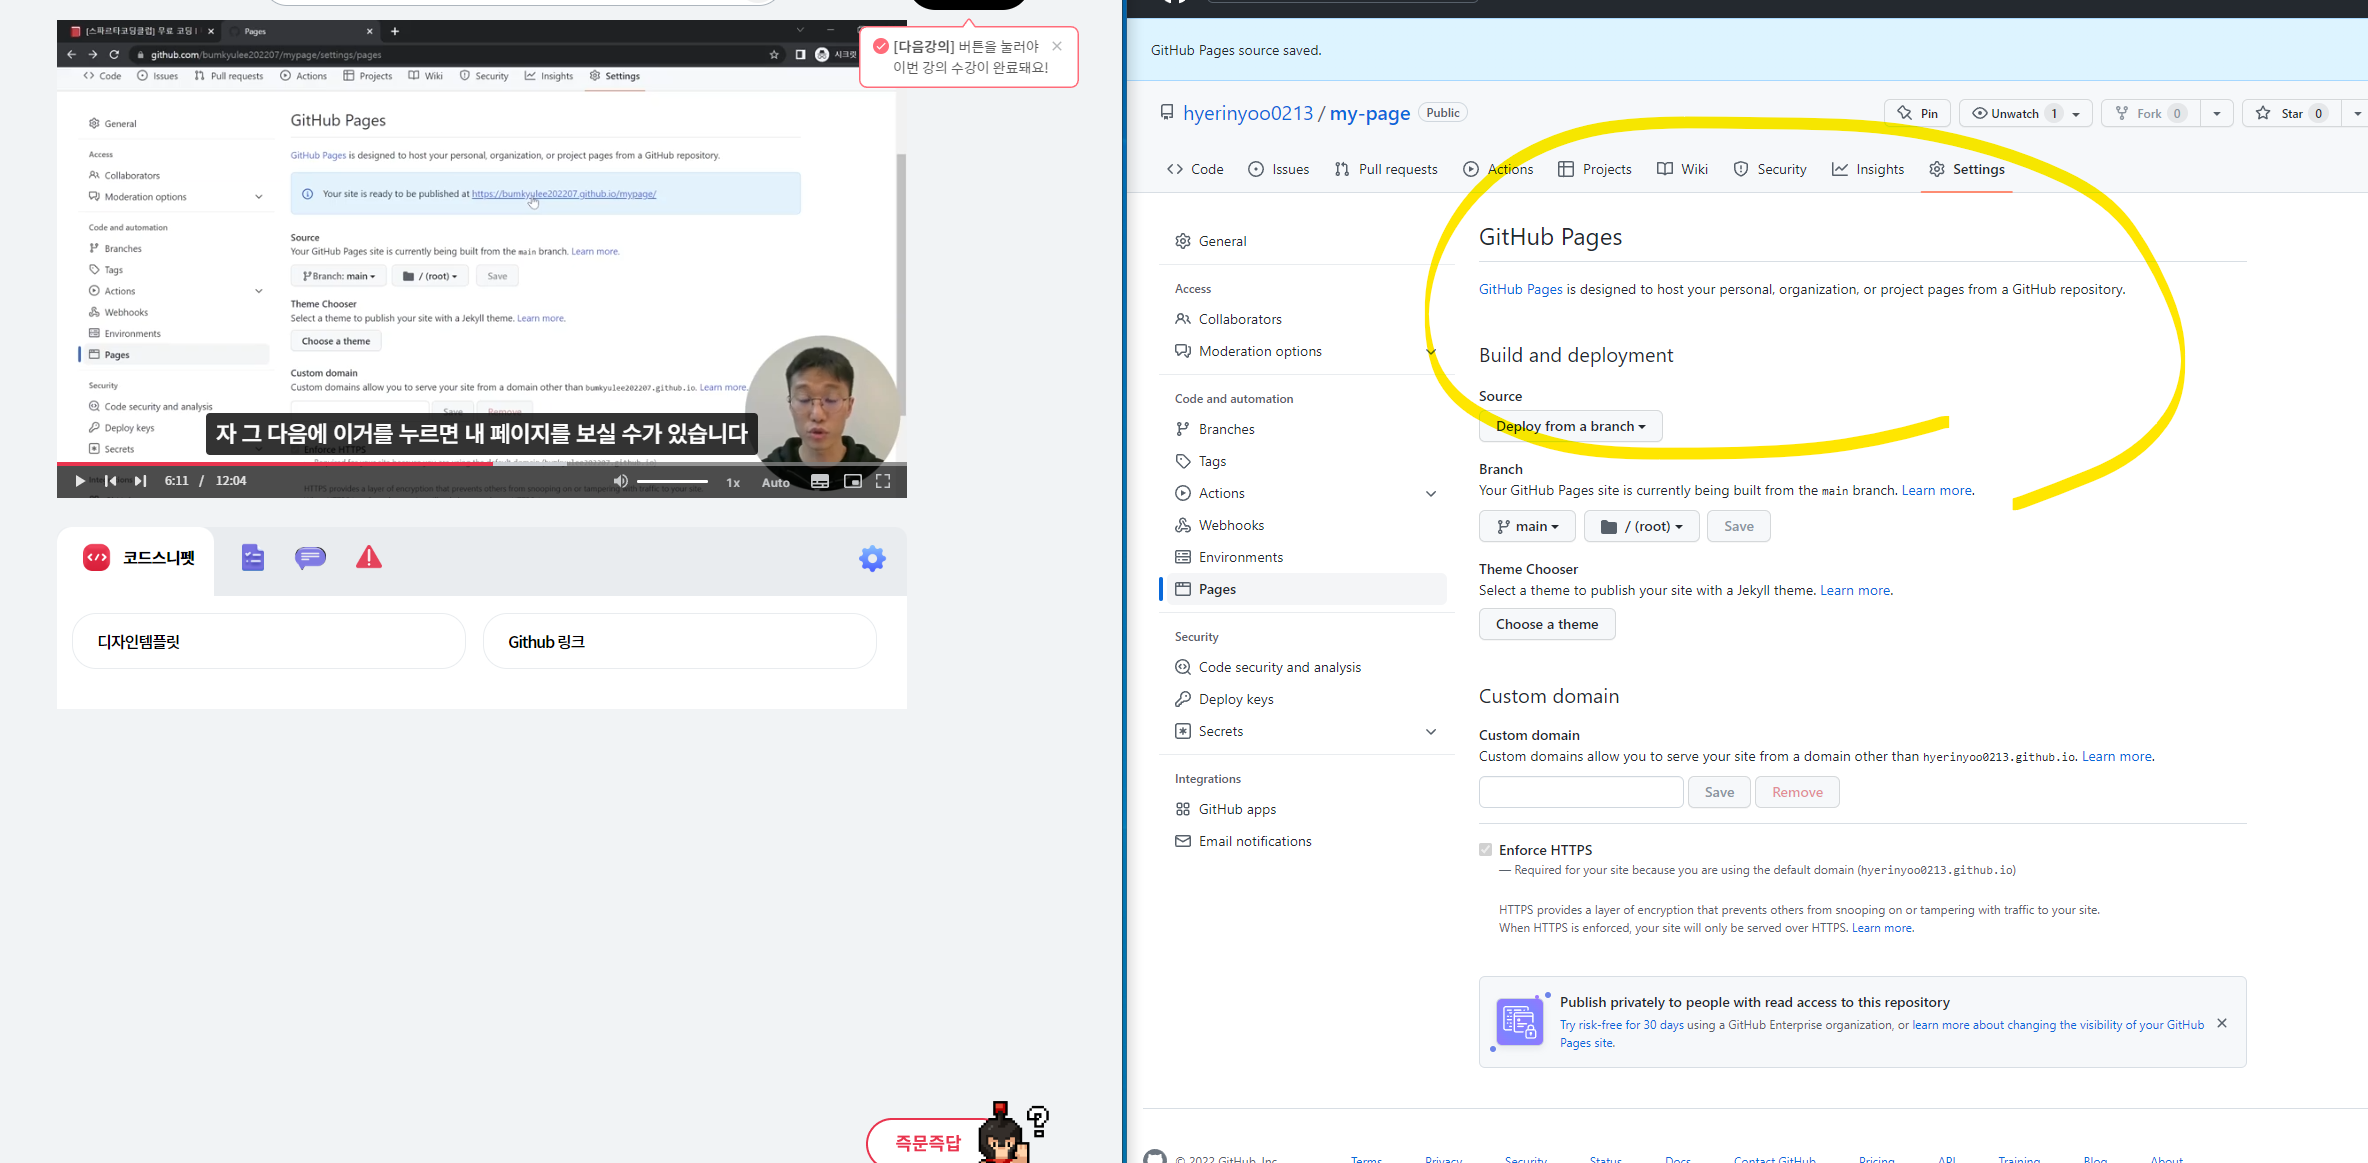Expand the Github 링크 snippet
2368x1163 pixels.
tap(680, 642)
